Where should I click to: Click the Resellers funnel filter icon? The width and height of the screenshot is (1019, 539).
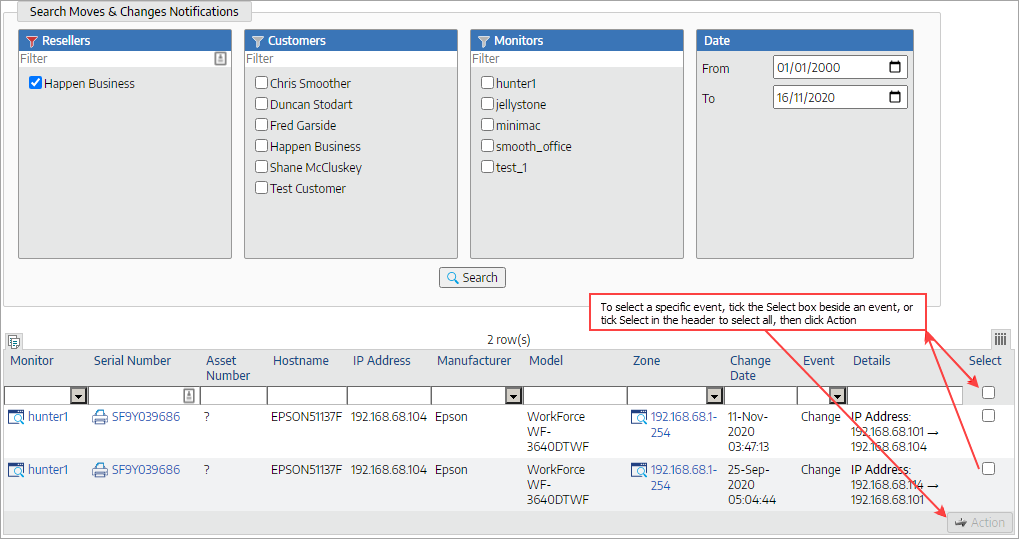[x=32, y=41]
